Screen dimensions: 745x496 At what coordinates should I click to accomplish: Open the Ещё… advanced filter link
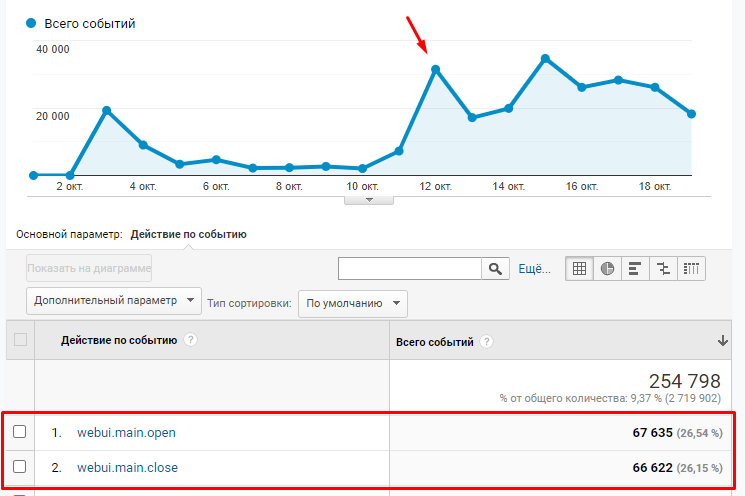click(535, 269)
